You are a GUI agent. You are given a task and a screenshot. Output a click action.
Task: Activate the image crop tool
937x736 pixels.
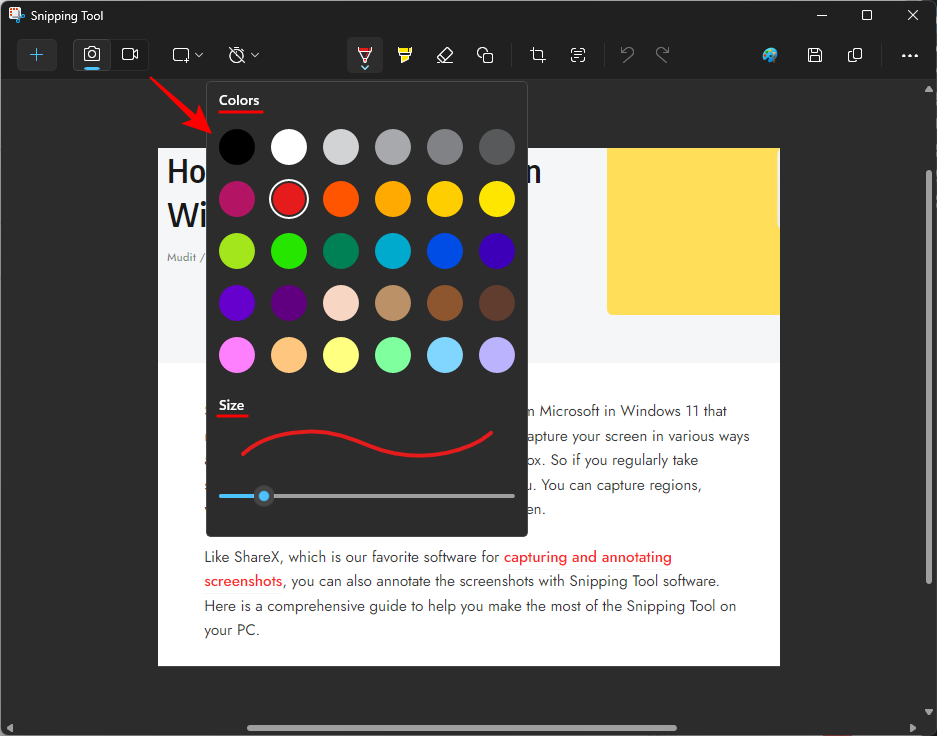(x=538, y=55)
